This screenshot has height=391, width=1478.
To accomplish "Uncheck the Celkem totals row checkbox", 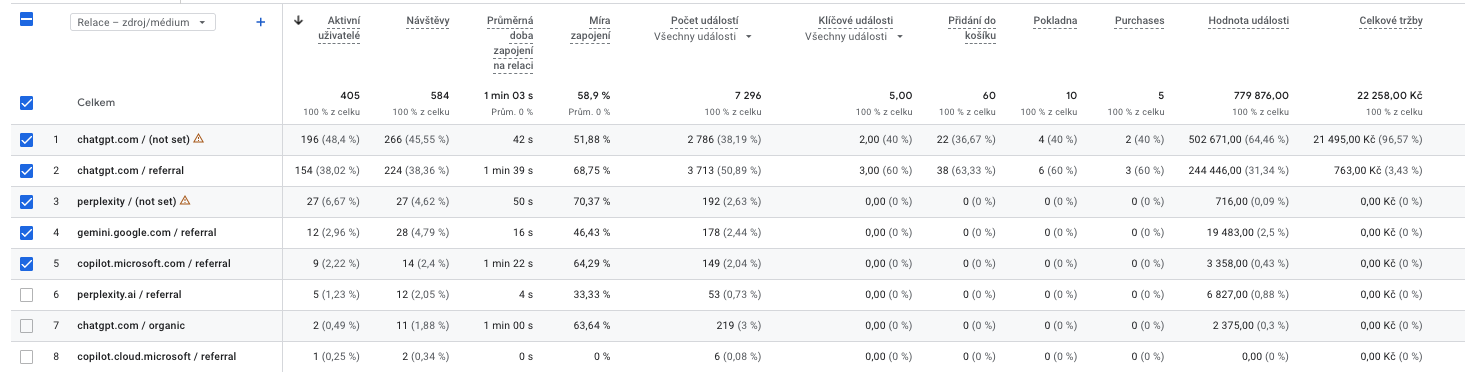I will click(x=27, y=102).
